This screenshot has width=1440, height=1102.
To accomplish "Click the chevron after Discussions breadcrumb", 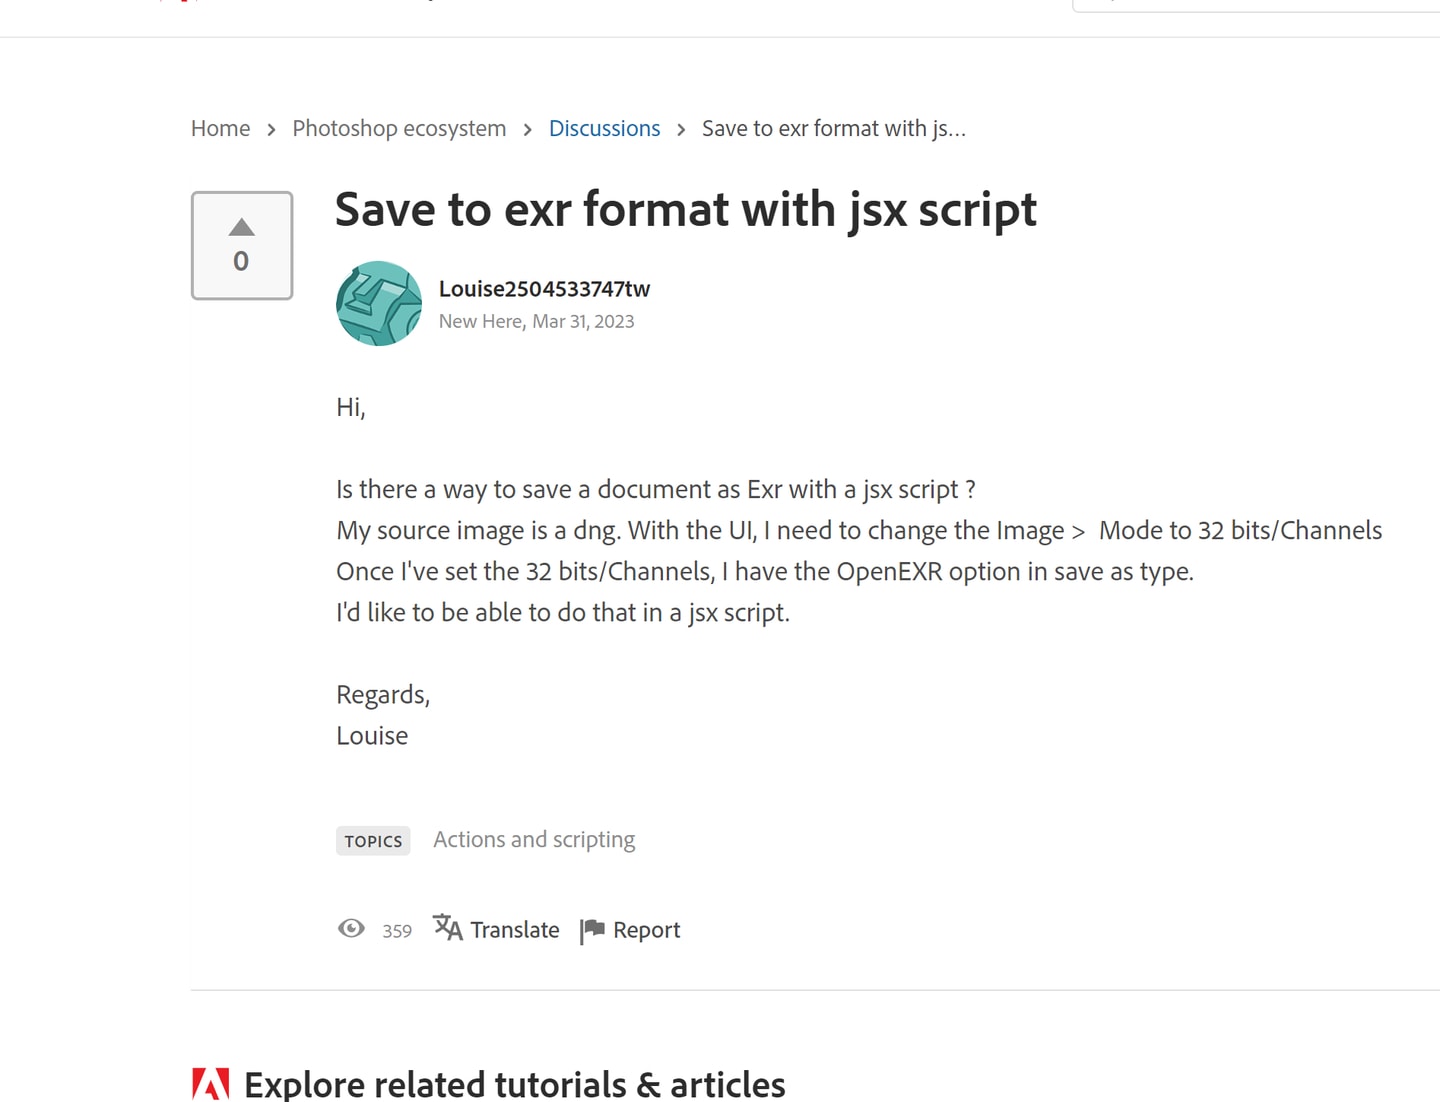I will 681,130.
